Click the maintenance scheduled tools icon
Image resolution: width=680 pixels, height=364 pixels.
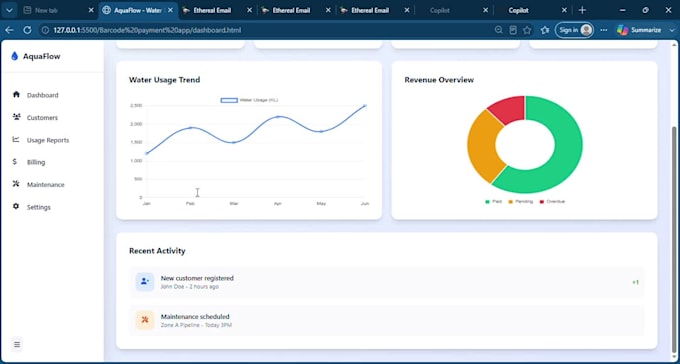pos(145,320)
